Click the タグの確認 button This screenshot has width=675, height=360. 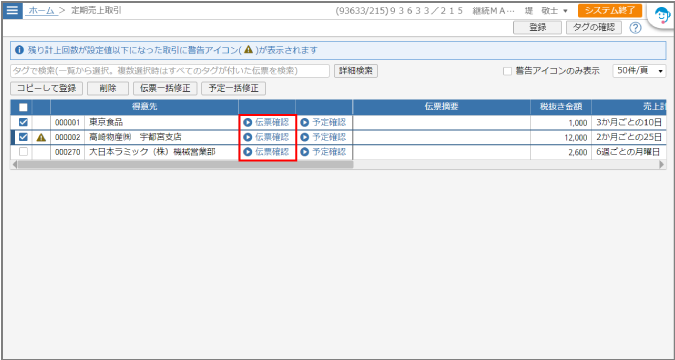(594, 28)
